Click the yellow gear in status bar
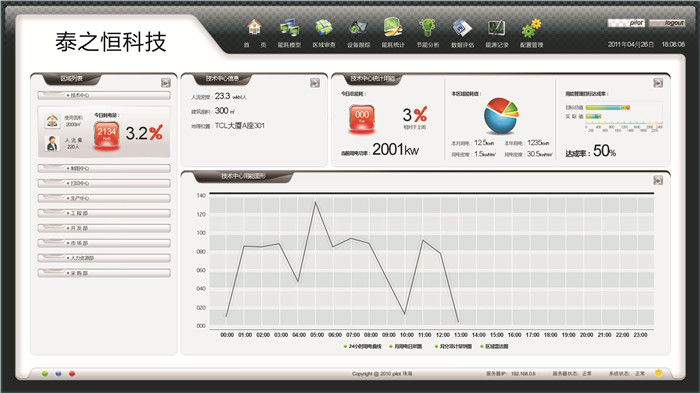This screenshot has height=393, width=700. 658,373
